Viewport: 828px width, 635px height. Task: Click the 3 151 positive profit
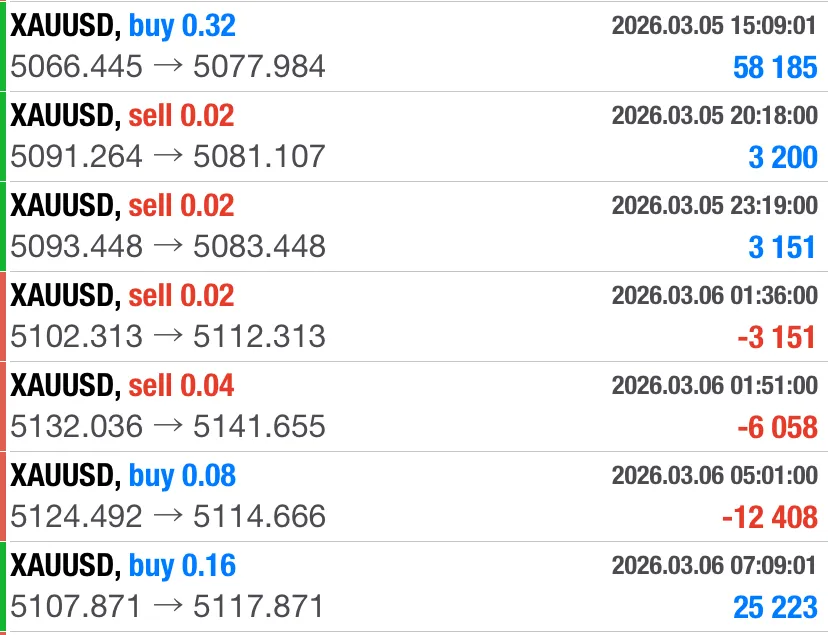pyautogui.click(x=782, y=247)
